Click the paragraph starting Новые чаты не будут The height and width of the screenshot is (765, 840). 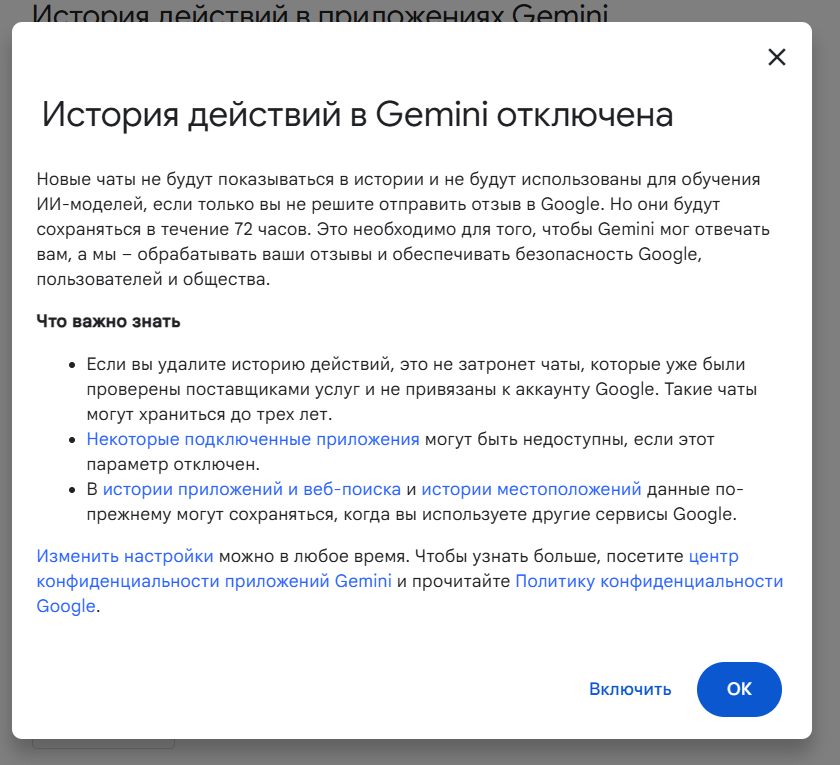pyautogui.click(x=403, y=229)
